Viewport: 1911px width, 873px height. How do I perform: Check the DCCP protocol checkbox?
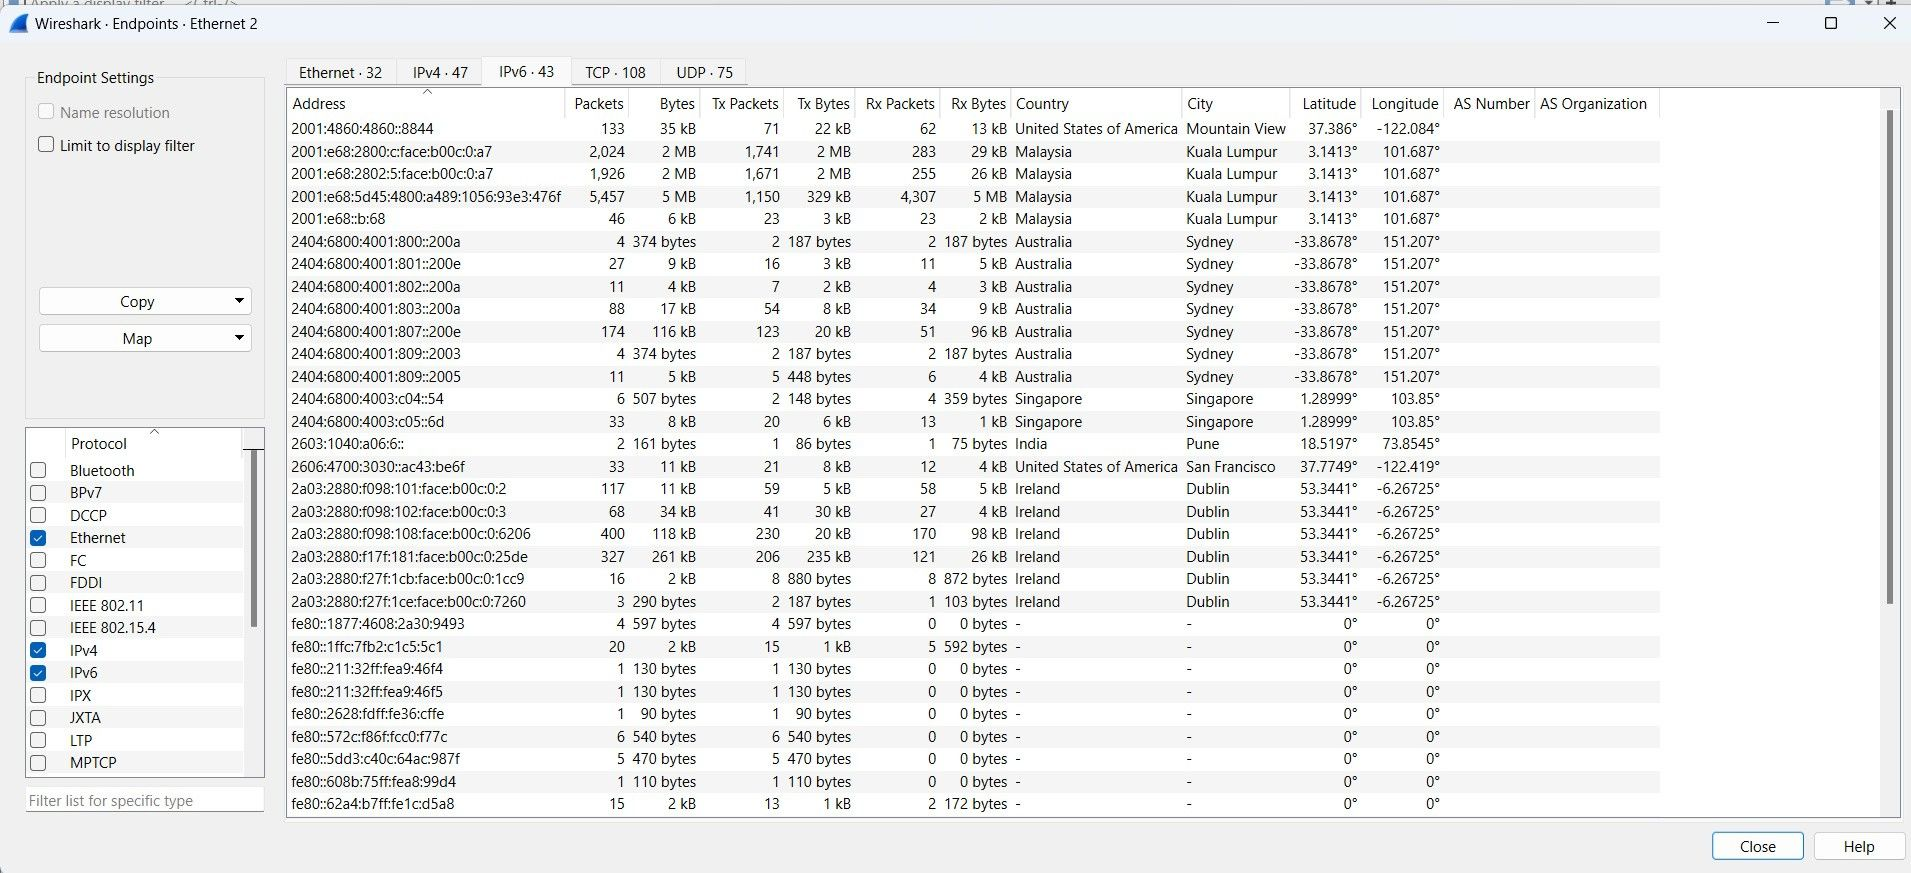coord(38,515)
